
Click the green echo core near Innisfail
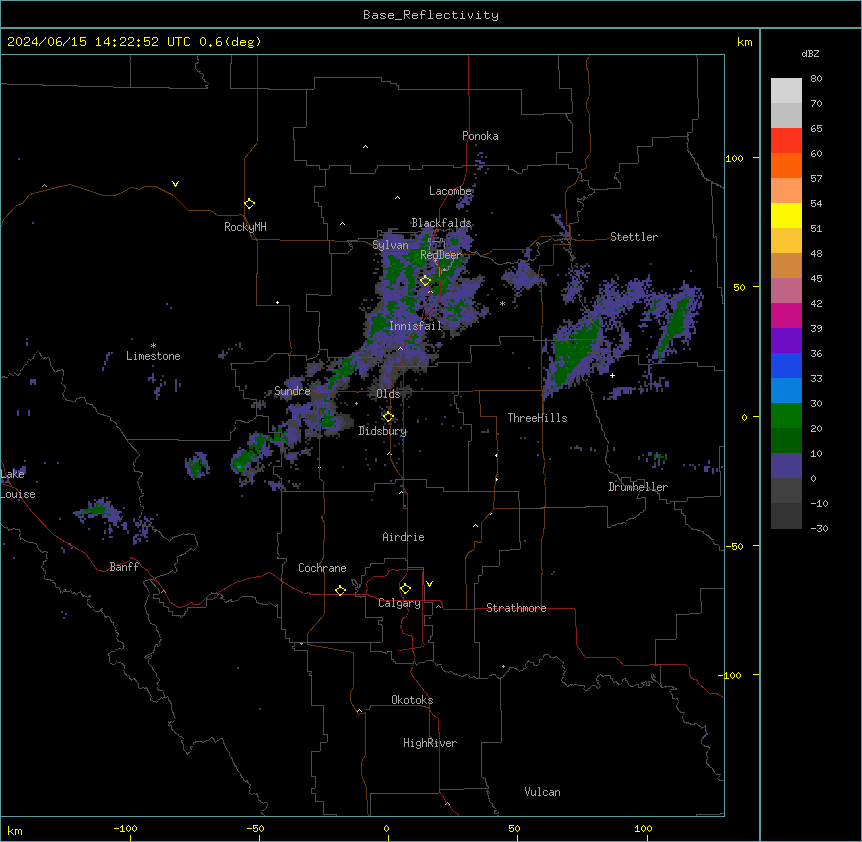[x=378, y=324]
